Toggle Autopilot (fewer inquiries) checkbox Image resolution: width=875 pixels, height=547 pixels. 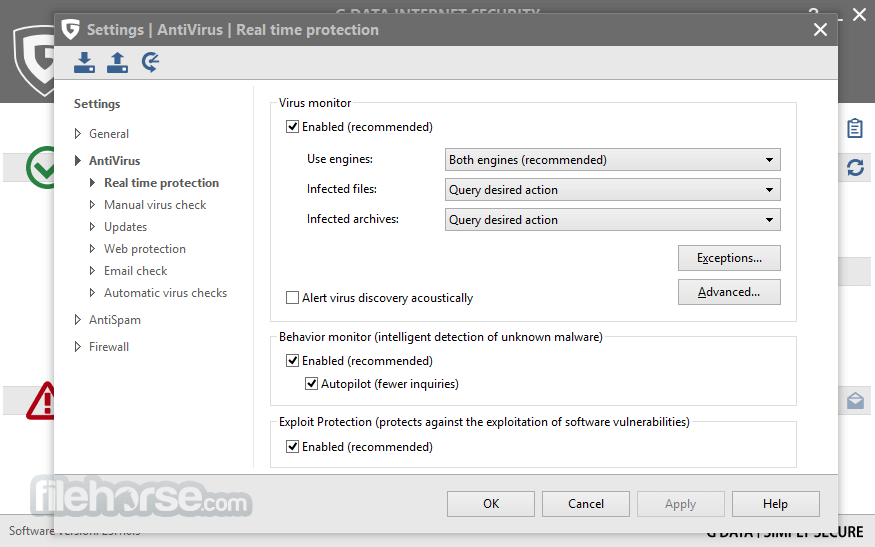coord(311,383)
